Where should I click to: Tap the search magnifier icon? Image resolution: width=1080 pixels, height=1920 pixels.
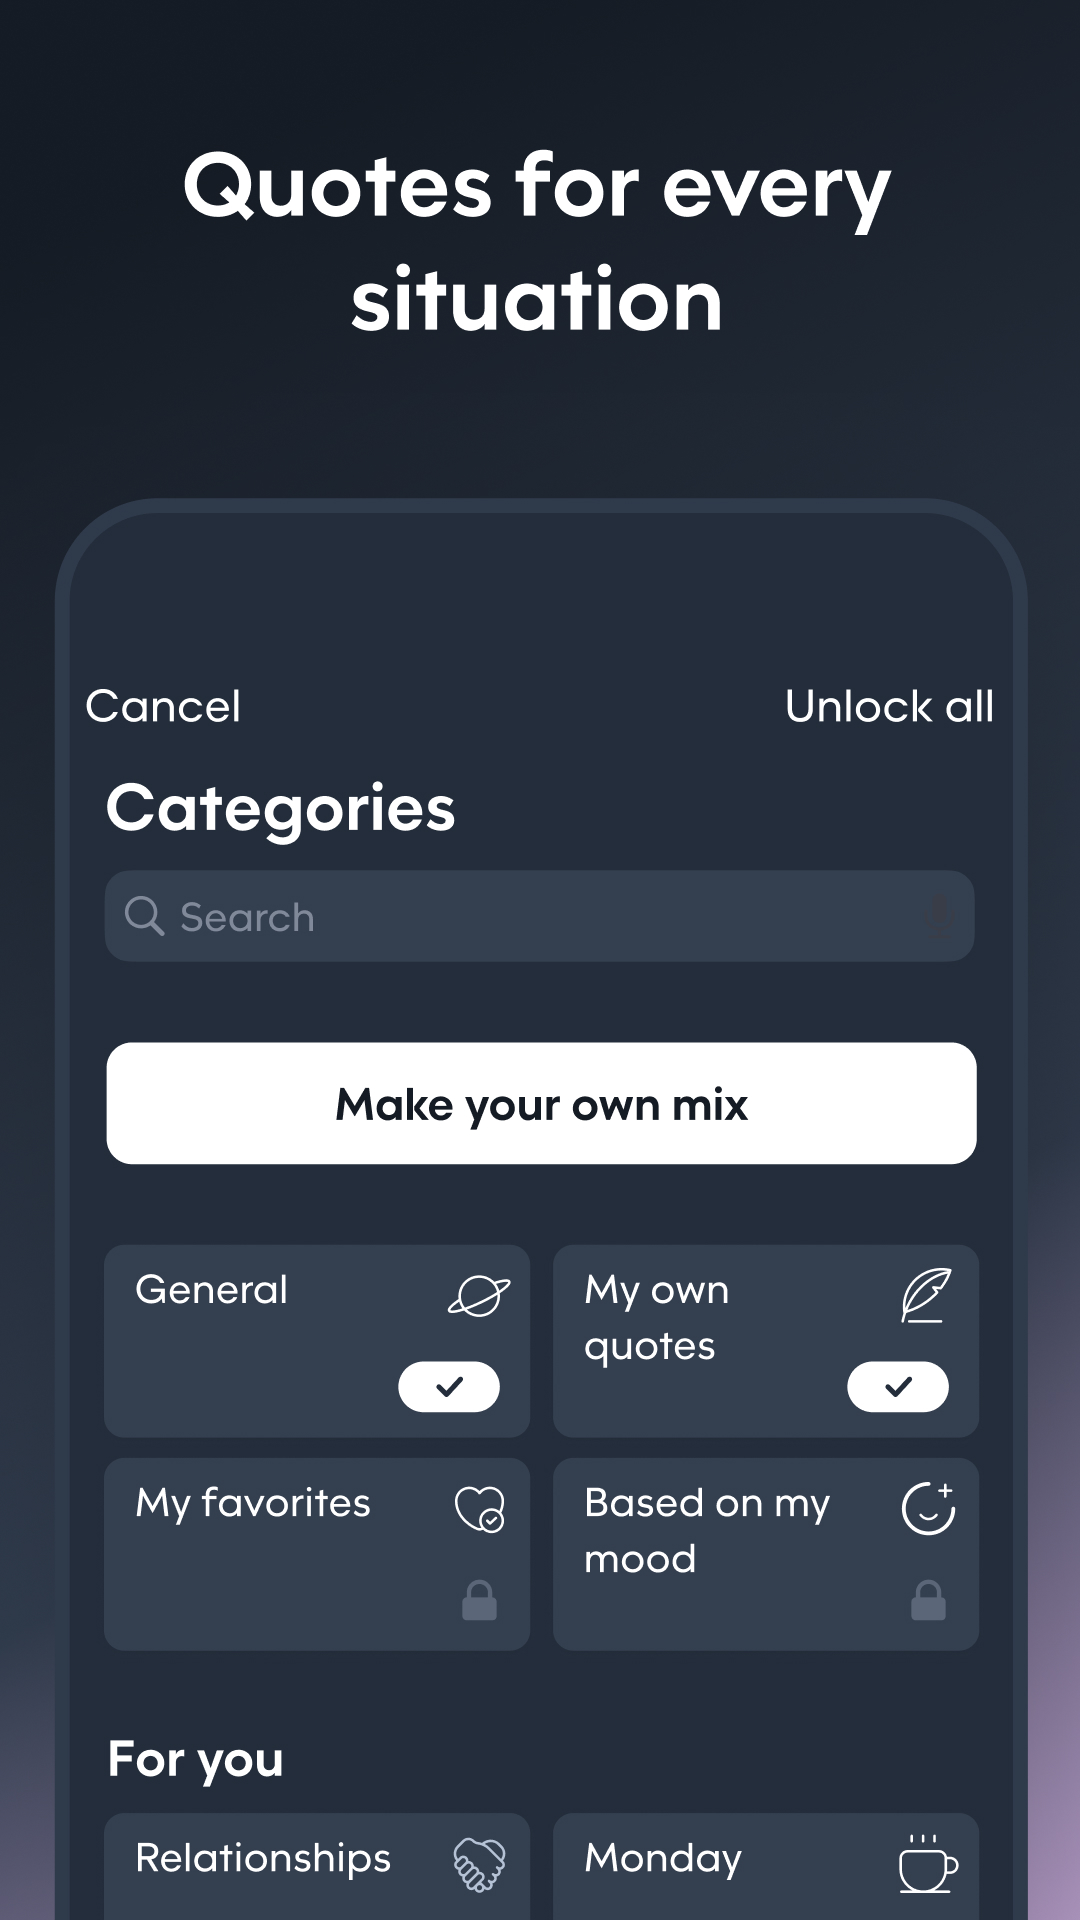tap(144, 916)
